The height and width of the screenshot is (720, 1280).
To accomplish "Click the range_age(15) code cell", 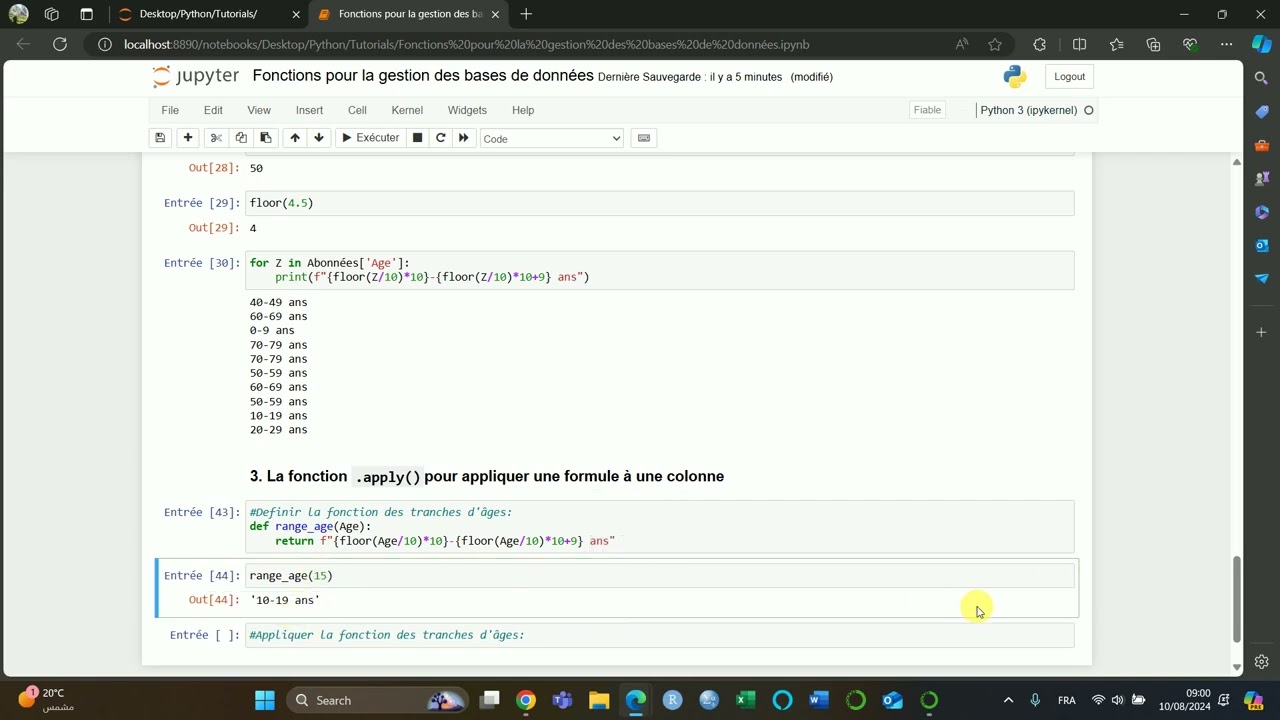I will pos(659,576).
